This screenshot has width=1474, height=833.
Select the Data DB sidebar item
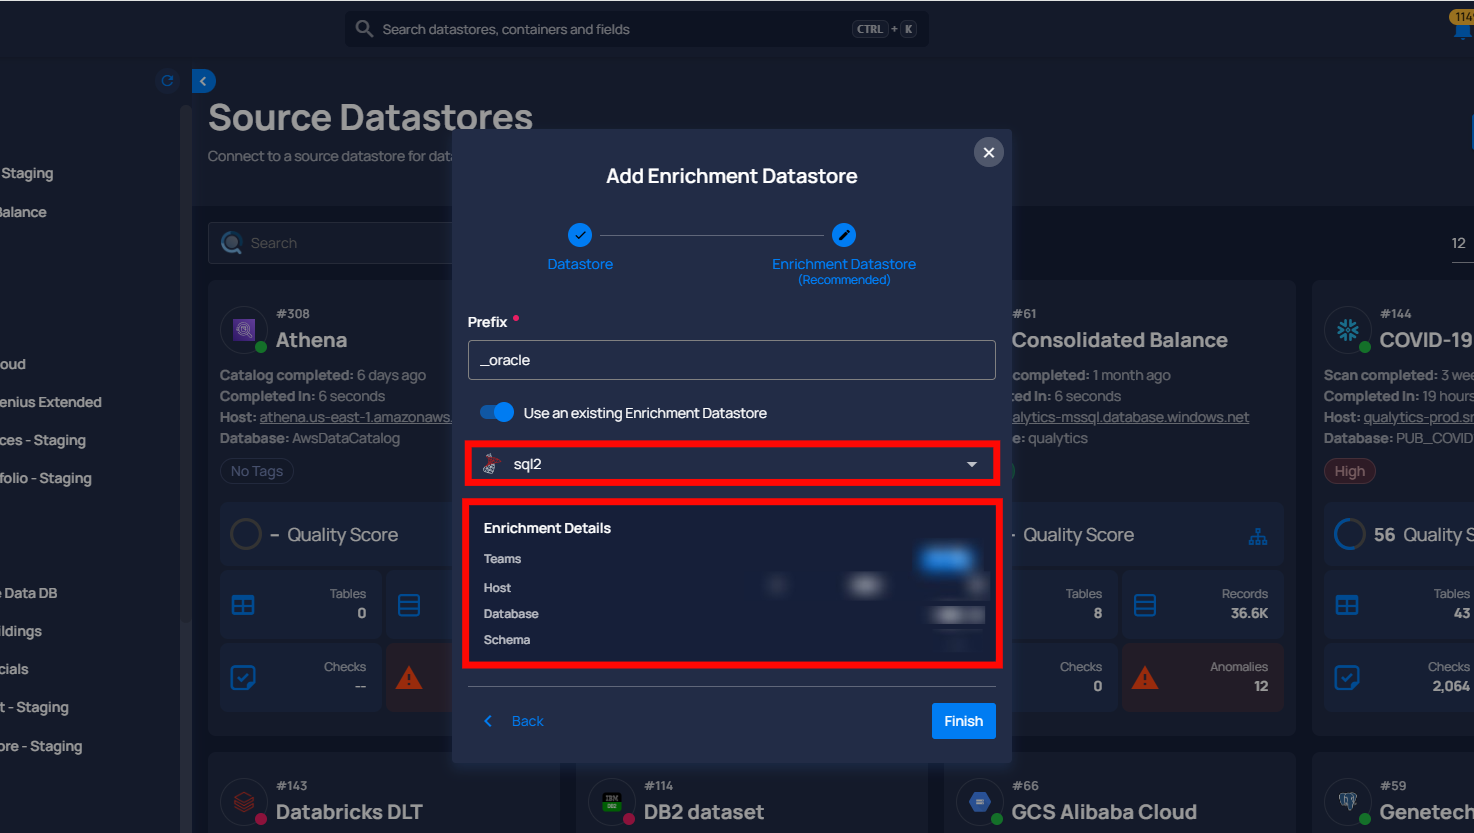tap(29, 593)
